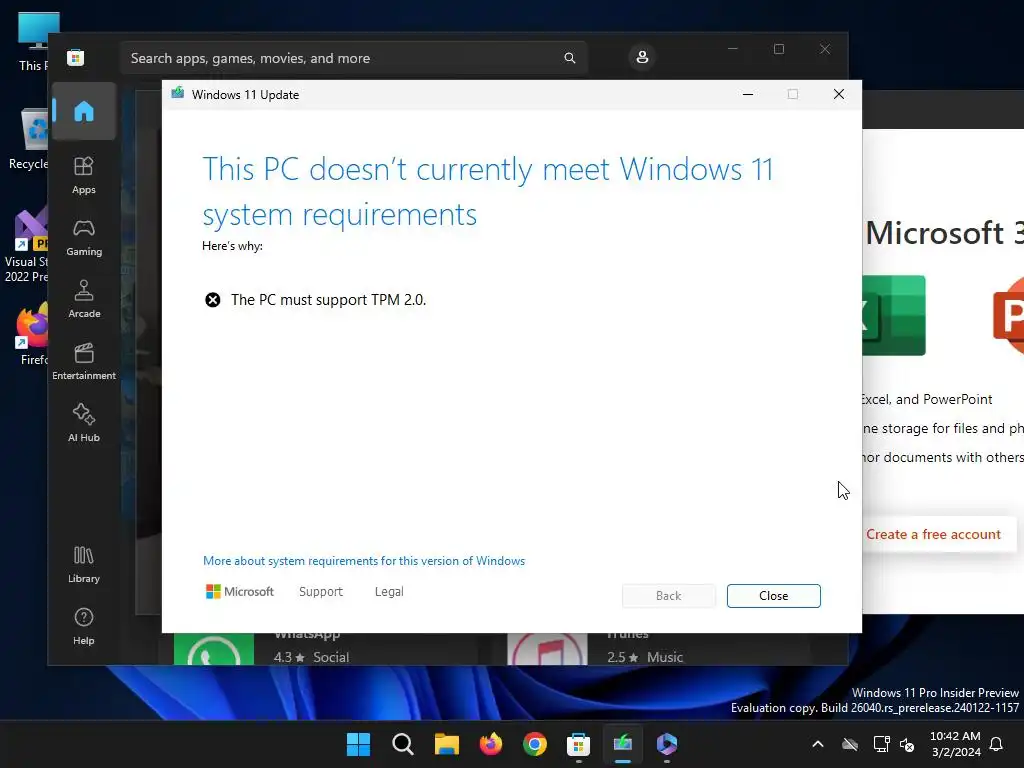Screen dimensions: 1024x768
Task: Open the Store account profile icon
Action: tap(642, 57)
